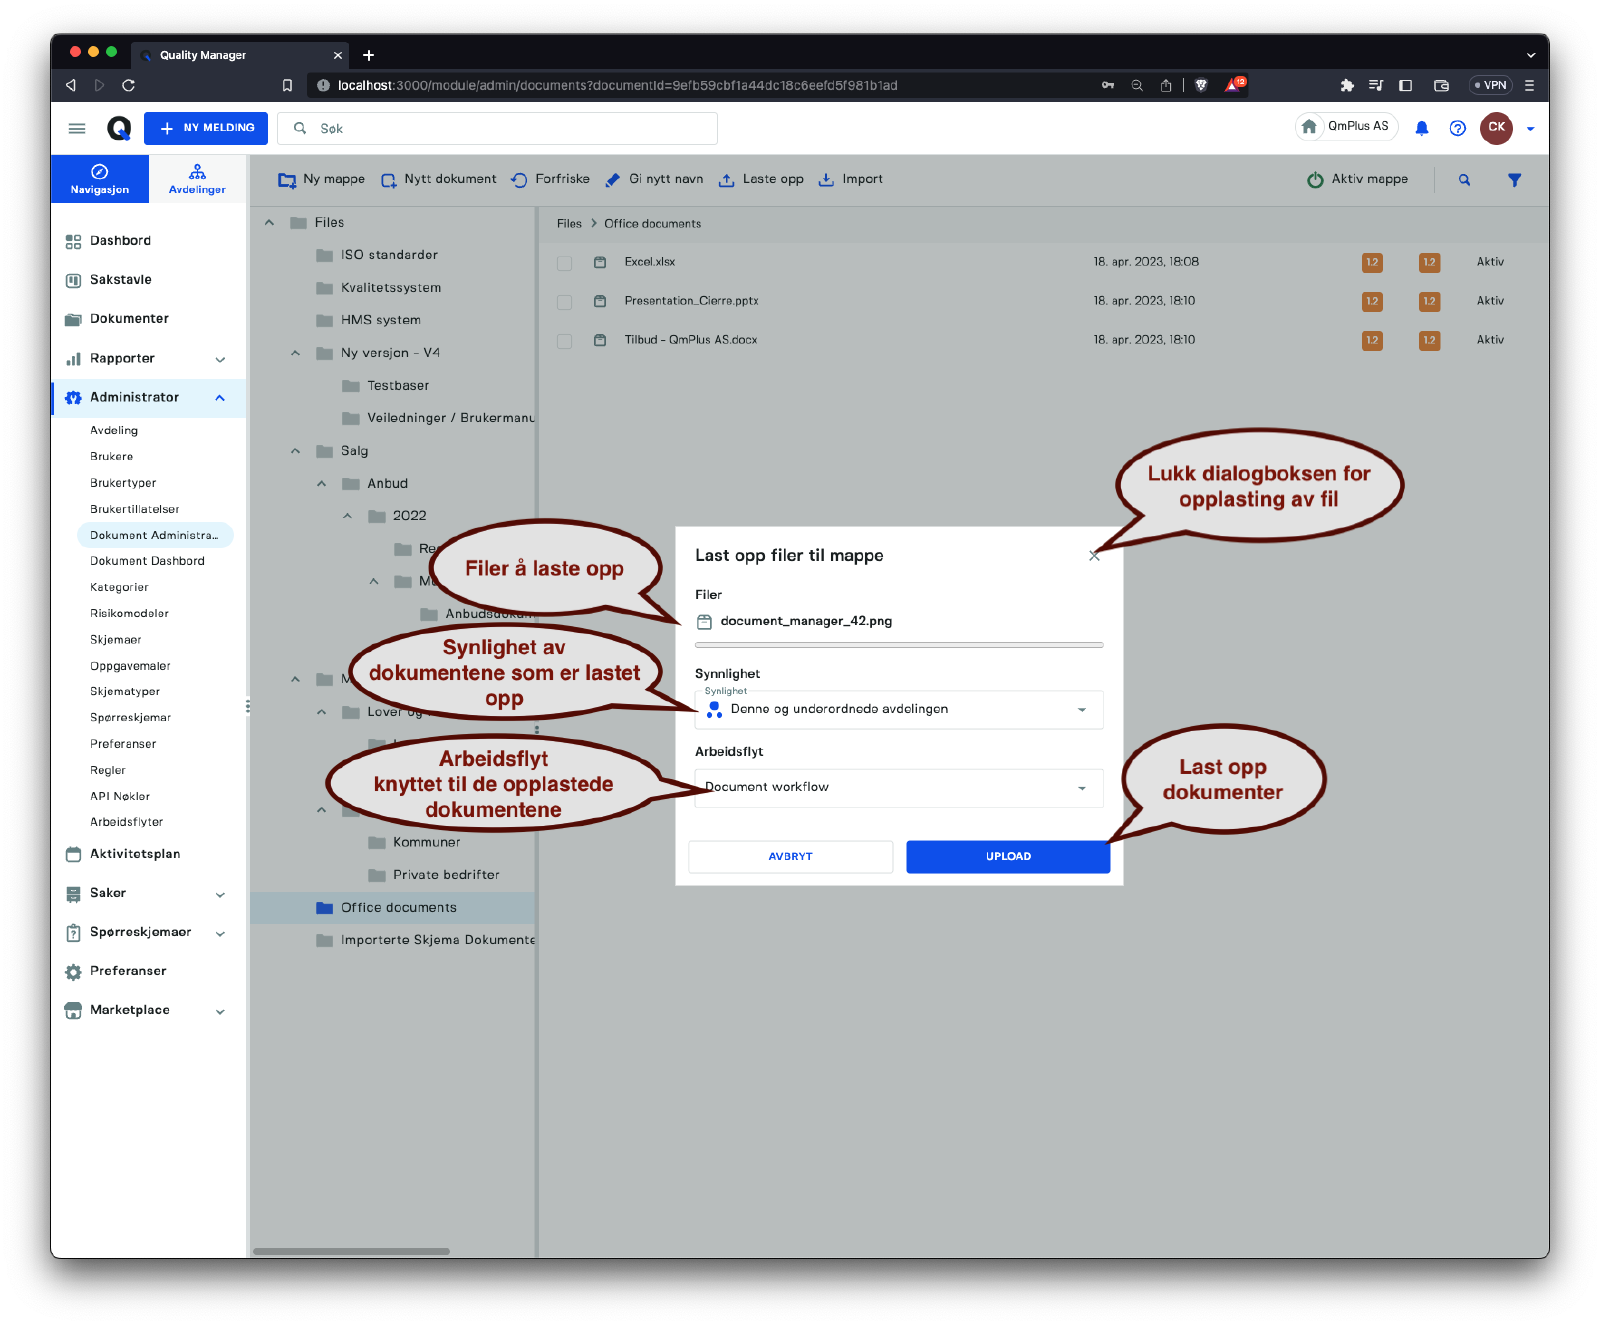
Task: Click the notification bell icon
Action: click(1421, 128)
